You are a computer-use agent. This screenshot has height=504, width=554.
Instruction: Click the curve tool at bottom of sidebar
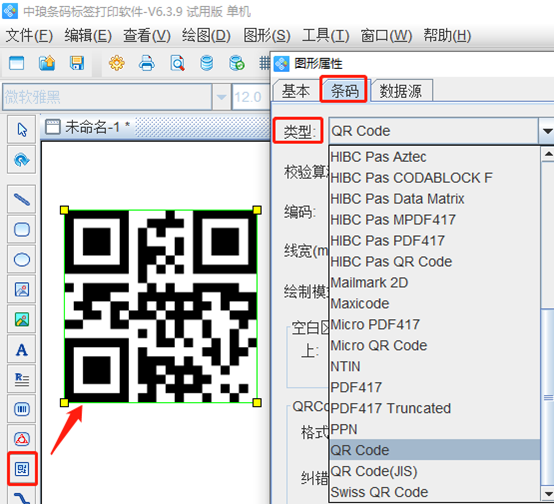coord(22,496)
